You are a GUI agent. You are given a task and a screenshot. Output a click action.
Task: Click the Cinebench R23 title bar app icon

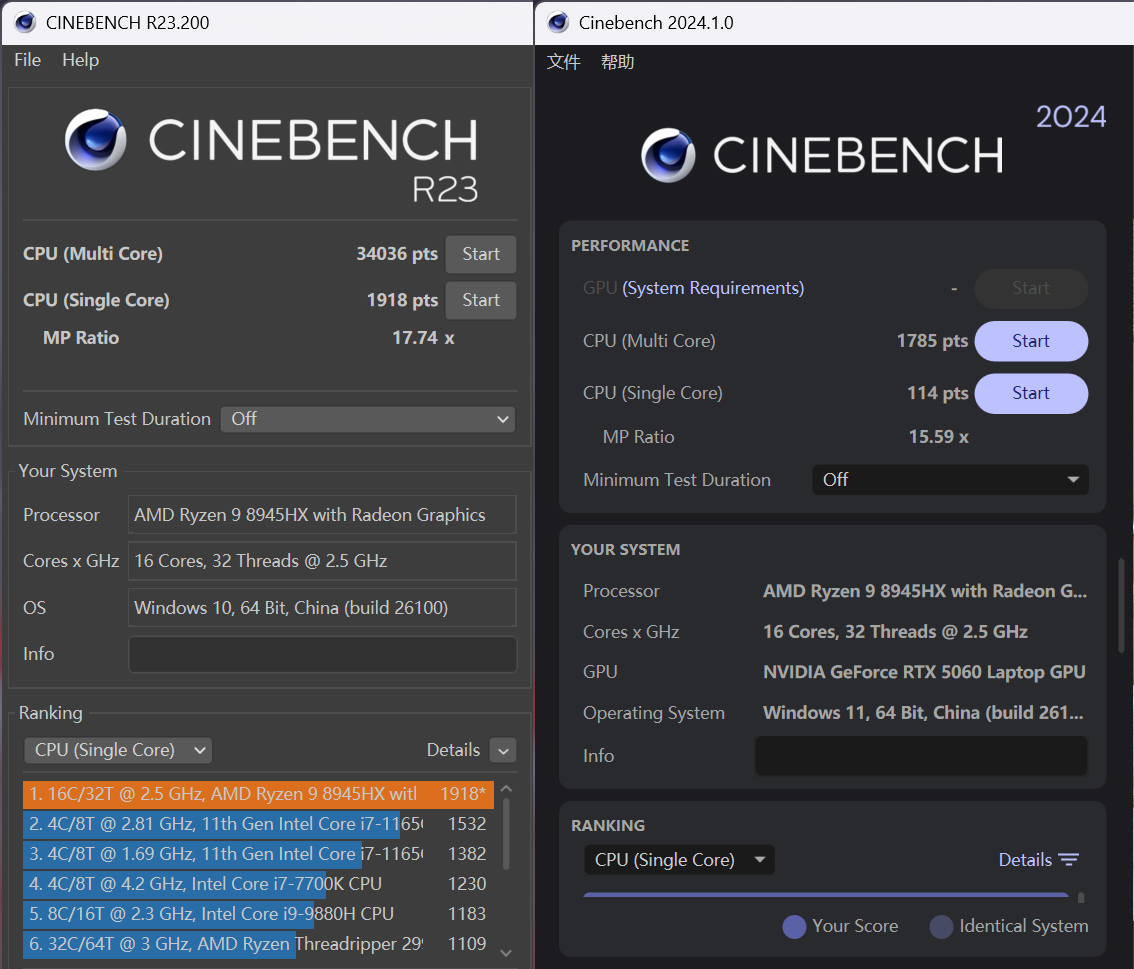25,22
